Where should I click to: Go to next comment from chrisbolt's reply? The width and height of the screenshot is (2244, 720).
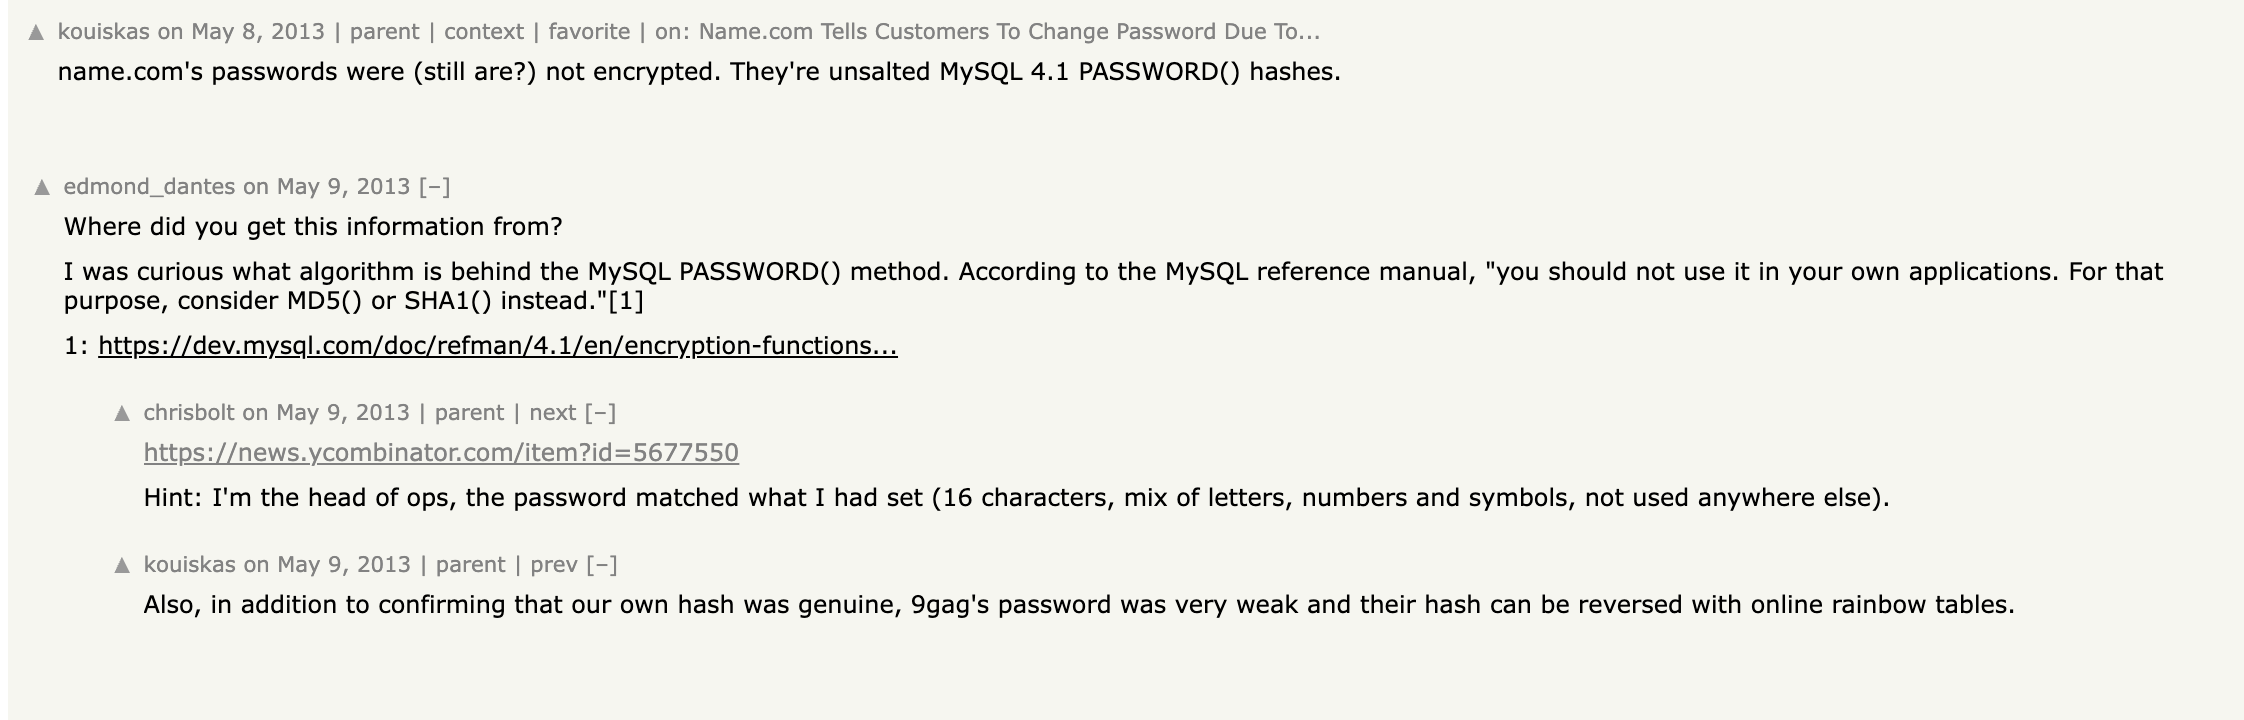pyautogui.click(x=552, y=413)
